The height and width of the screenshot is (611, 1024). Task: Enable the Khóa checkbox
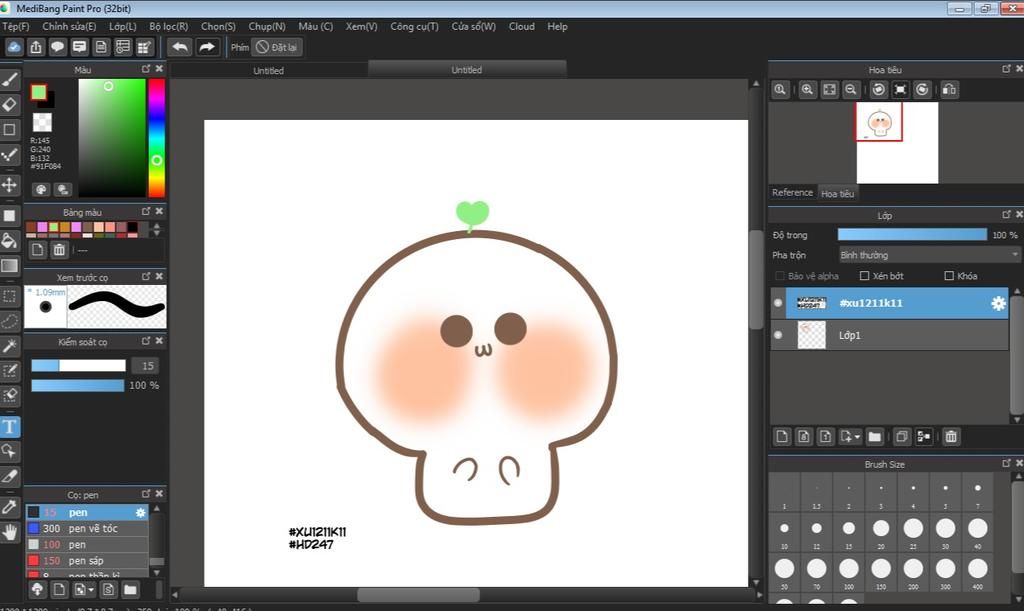[950, 276]
